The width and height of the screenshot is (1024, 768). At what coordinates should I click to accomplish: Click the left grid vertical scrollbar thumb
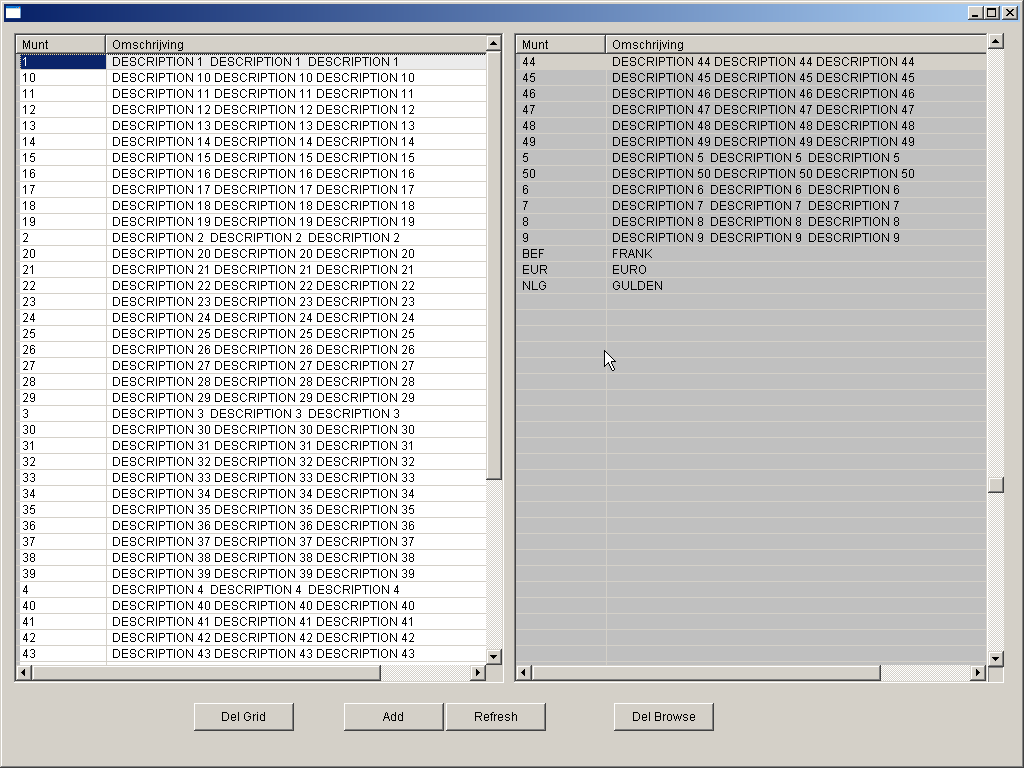(x=494, y=266)
